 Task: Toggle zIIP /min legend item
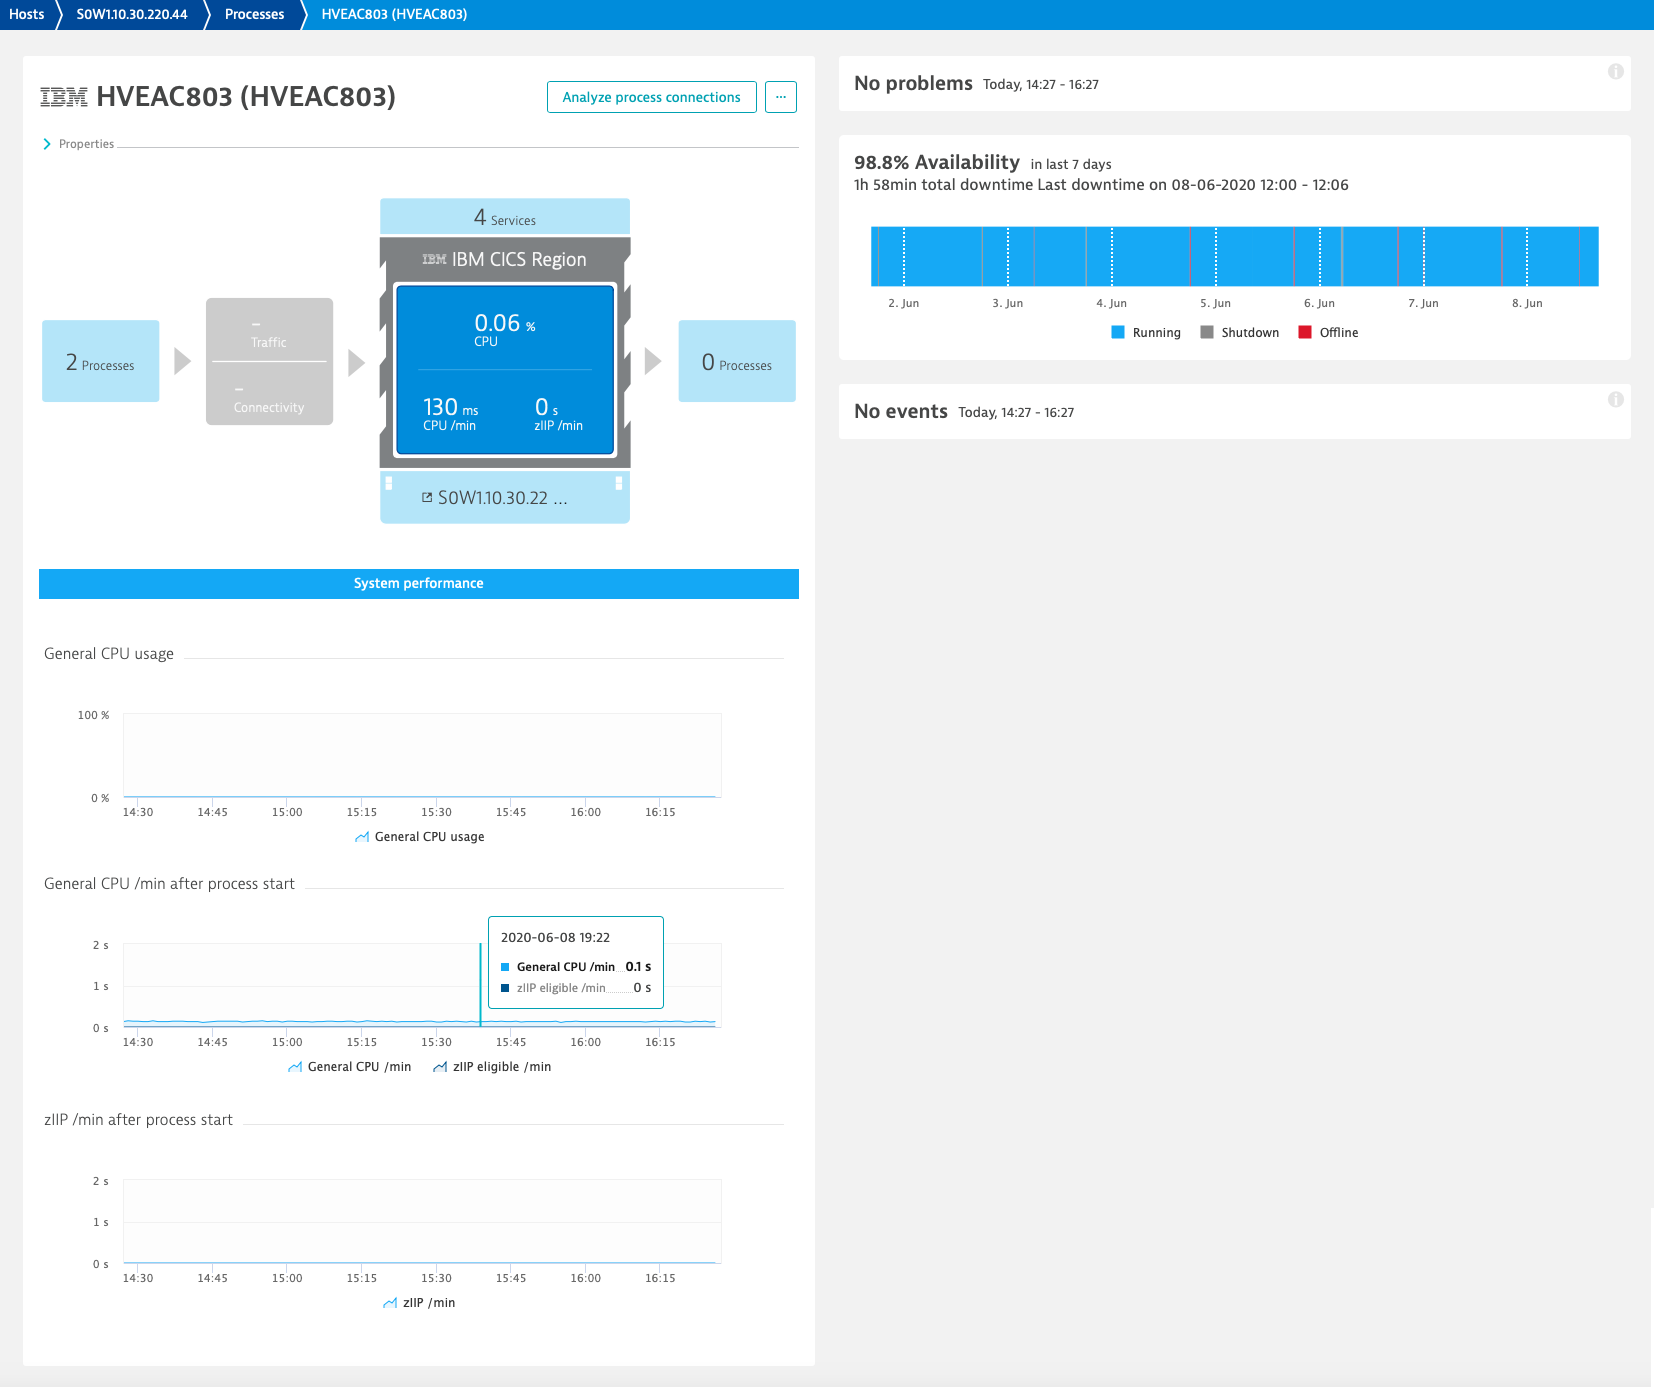[x=419, y=1303]
